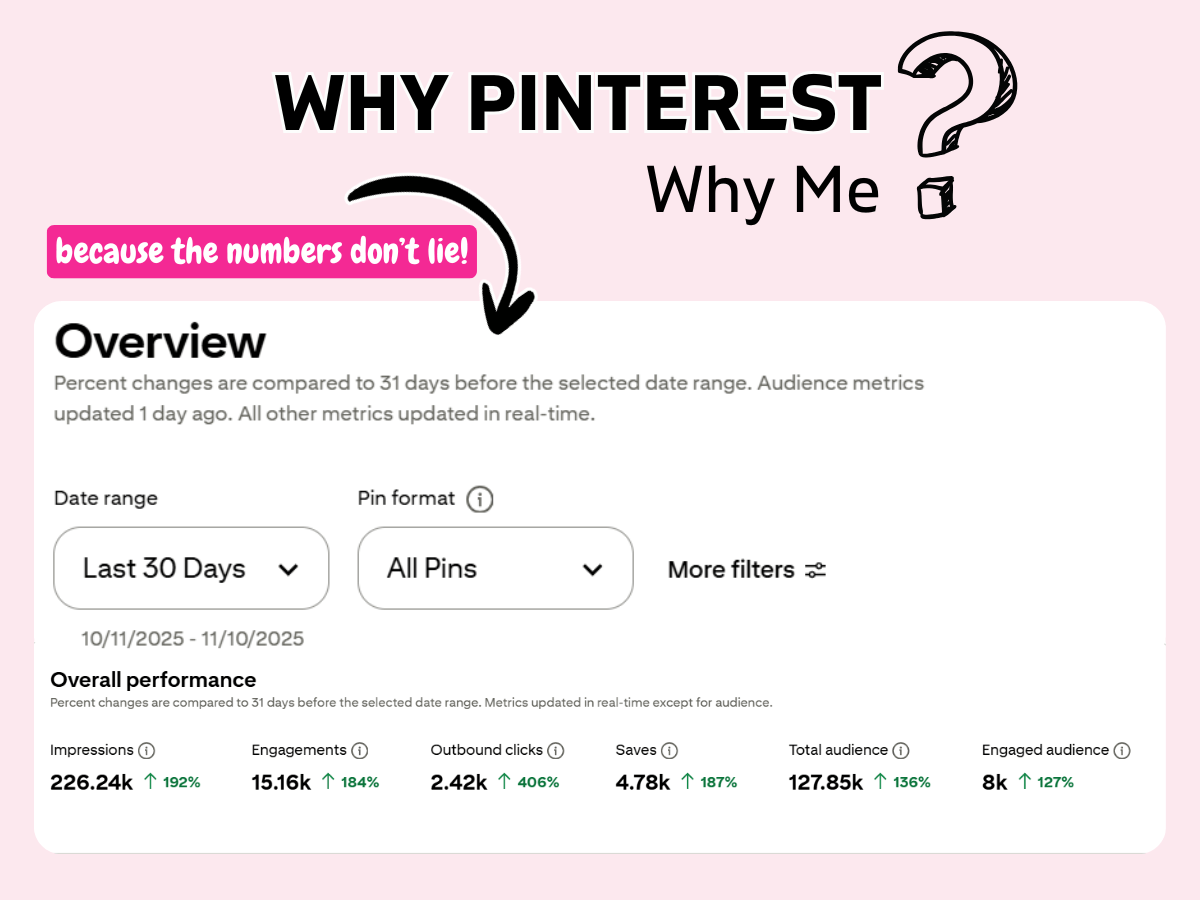This screenshot has height=900, width=1200.
Task: Click the 406% outbound clicks change indicator
Action: click(x=529, y=782)
